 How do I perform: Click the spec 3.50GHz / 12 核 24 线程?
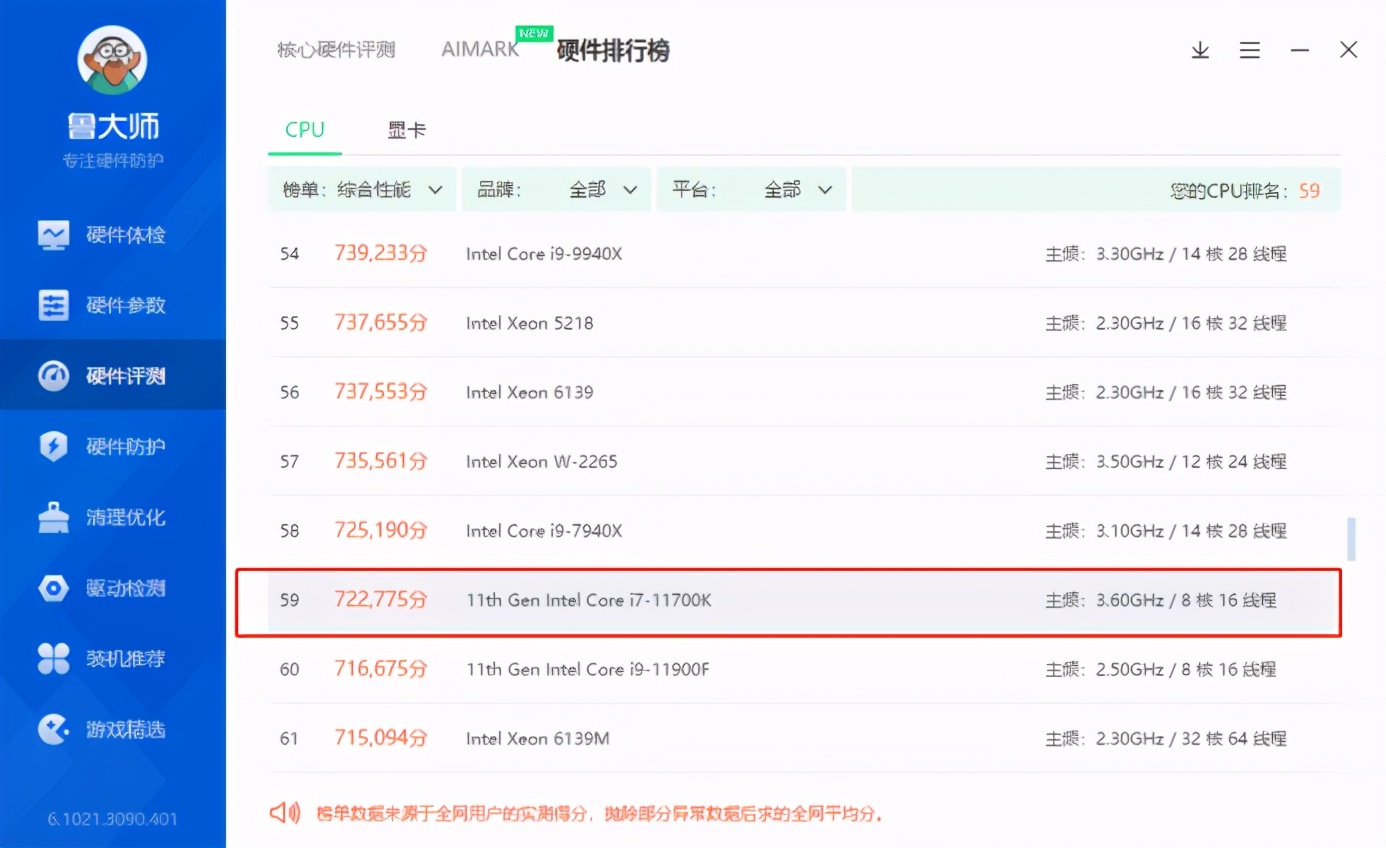[1191, 462]
